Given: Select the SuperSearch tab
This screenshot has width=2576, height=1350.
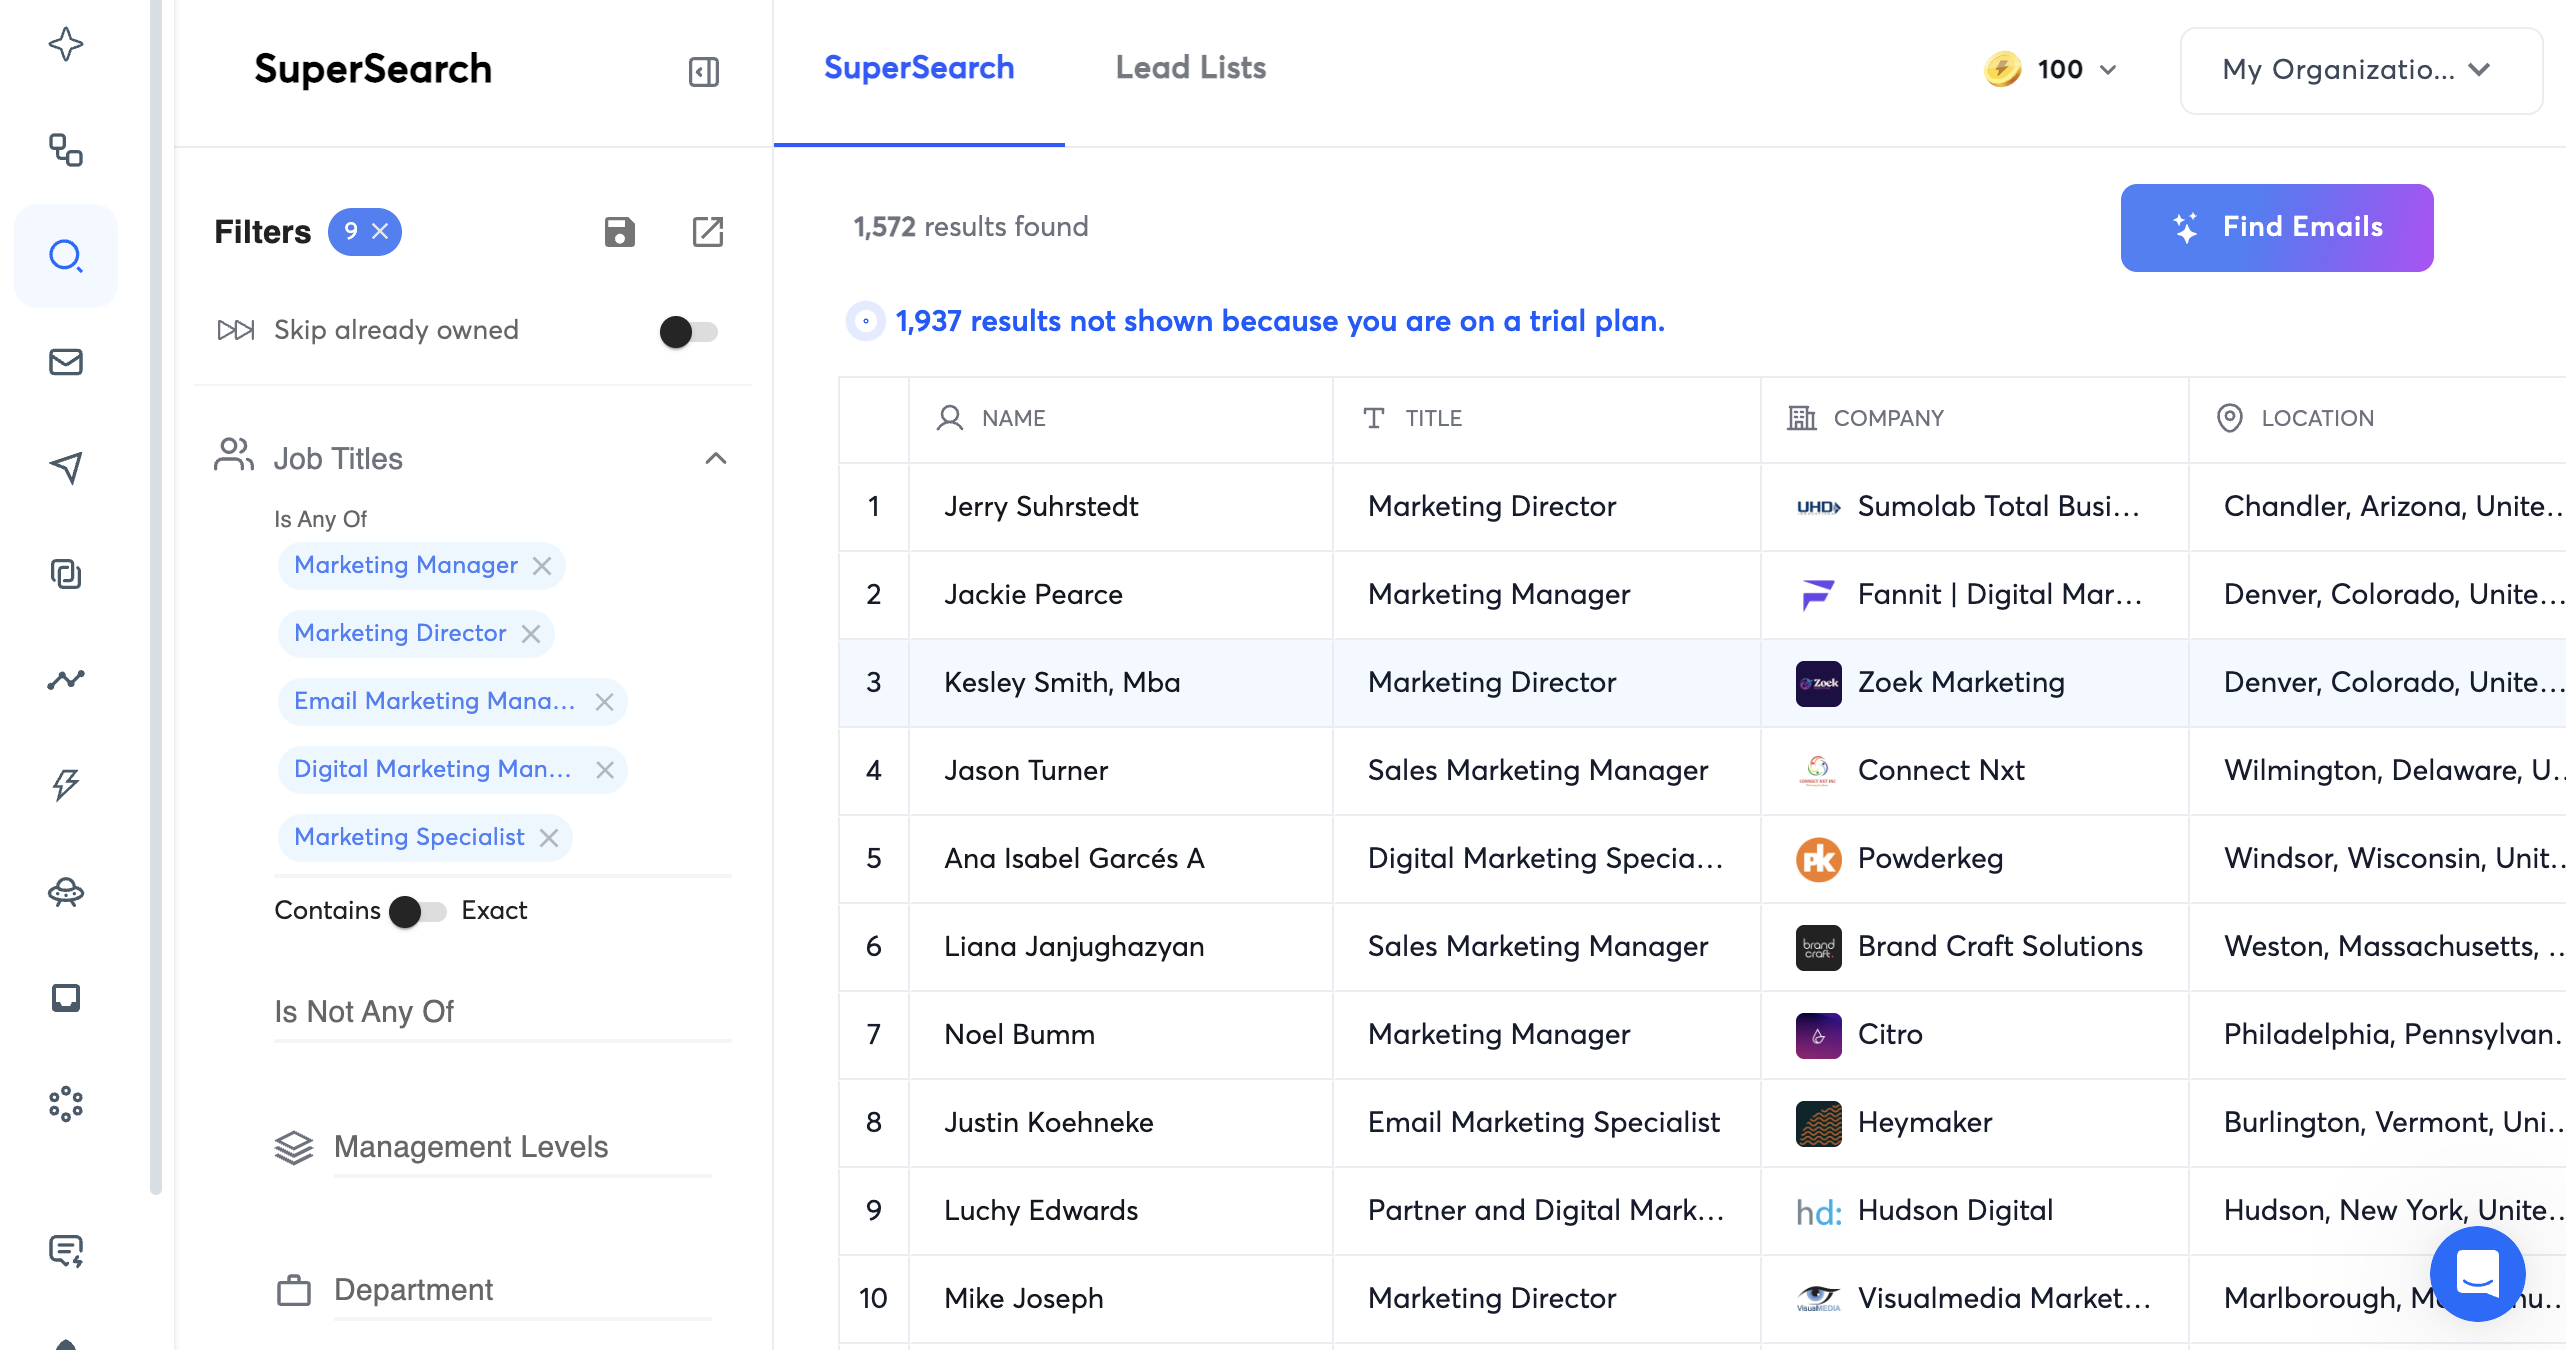Looking at the screenshot, I should (918, 68).
